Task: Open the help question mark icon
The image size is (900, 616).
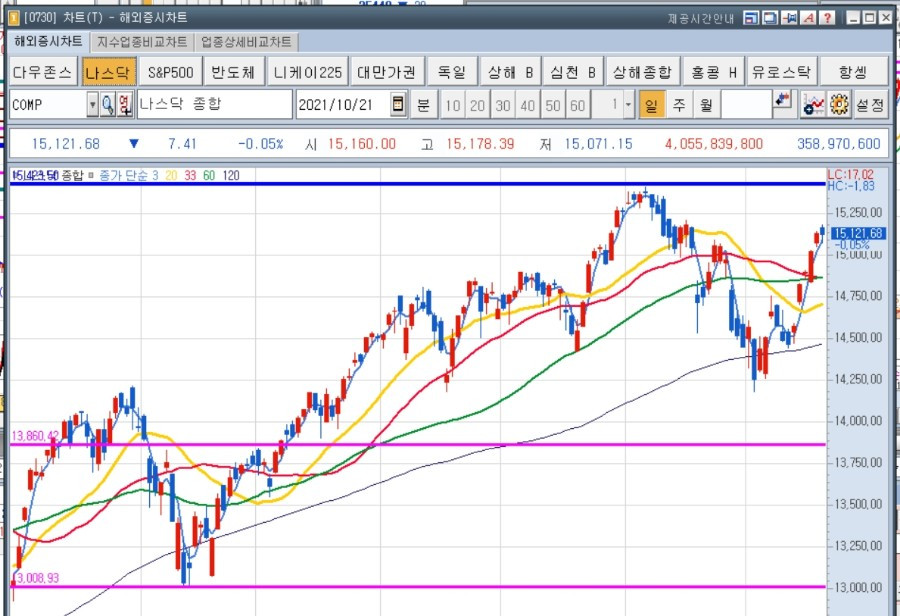Action: tap(828, 18)
